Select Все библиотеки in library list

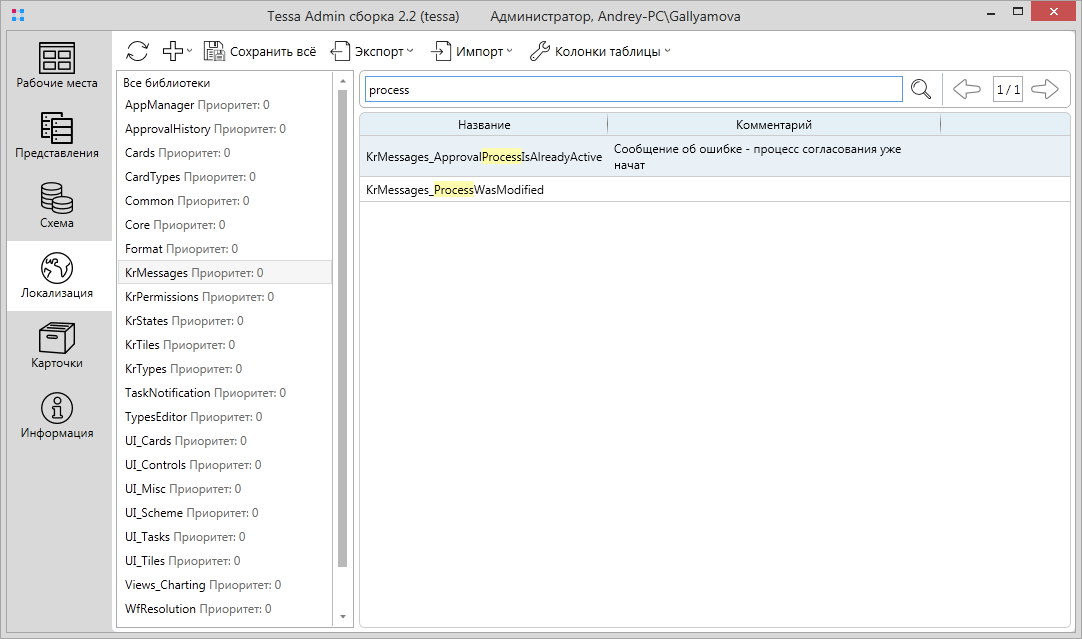167,83
